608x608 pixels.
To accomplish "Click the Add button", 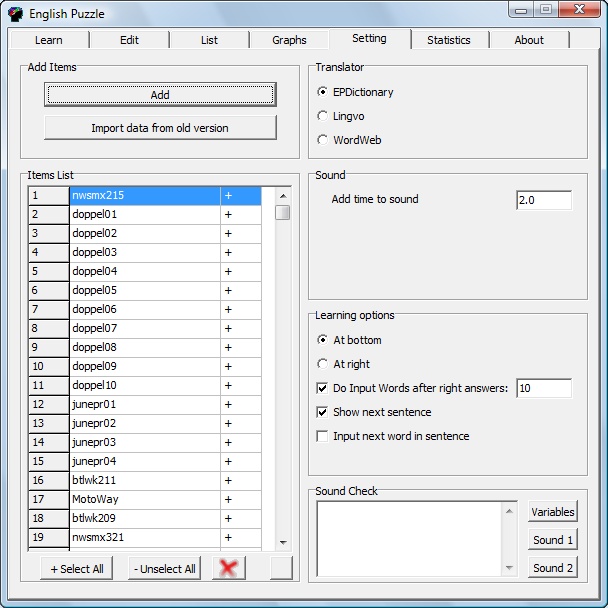I will [x=160, y=95].
